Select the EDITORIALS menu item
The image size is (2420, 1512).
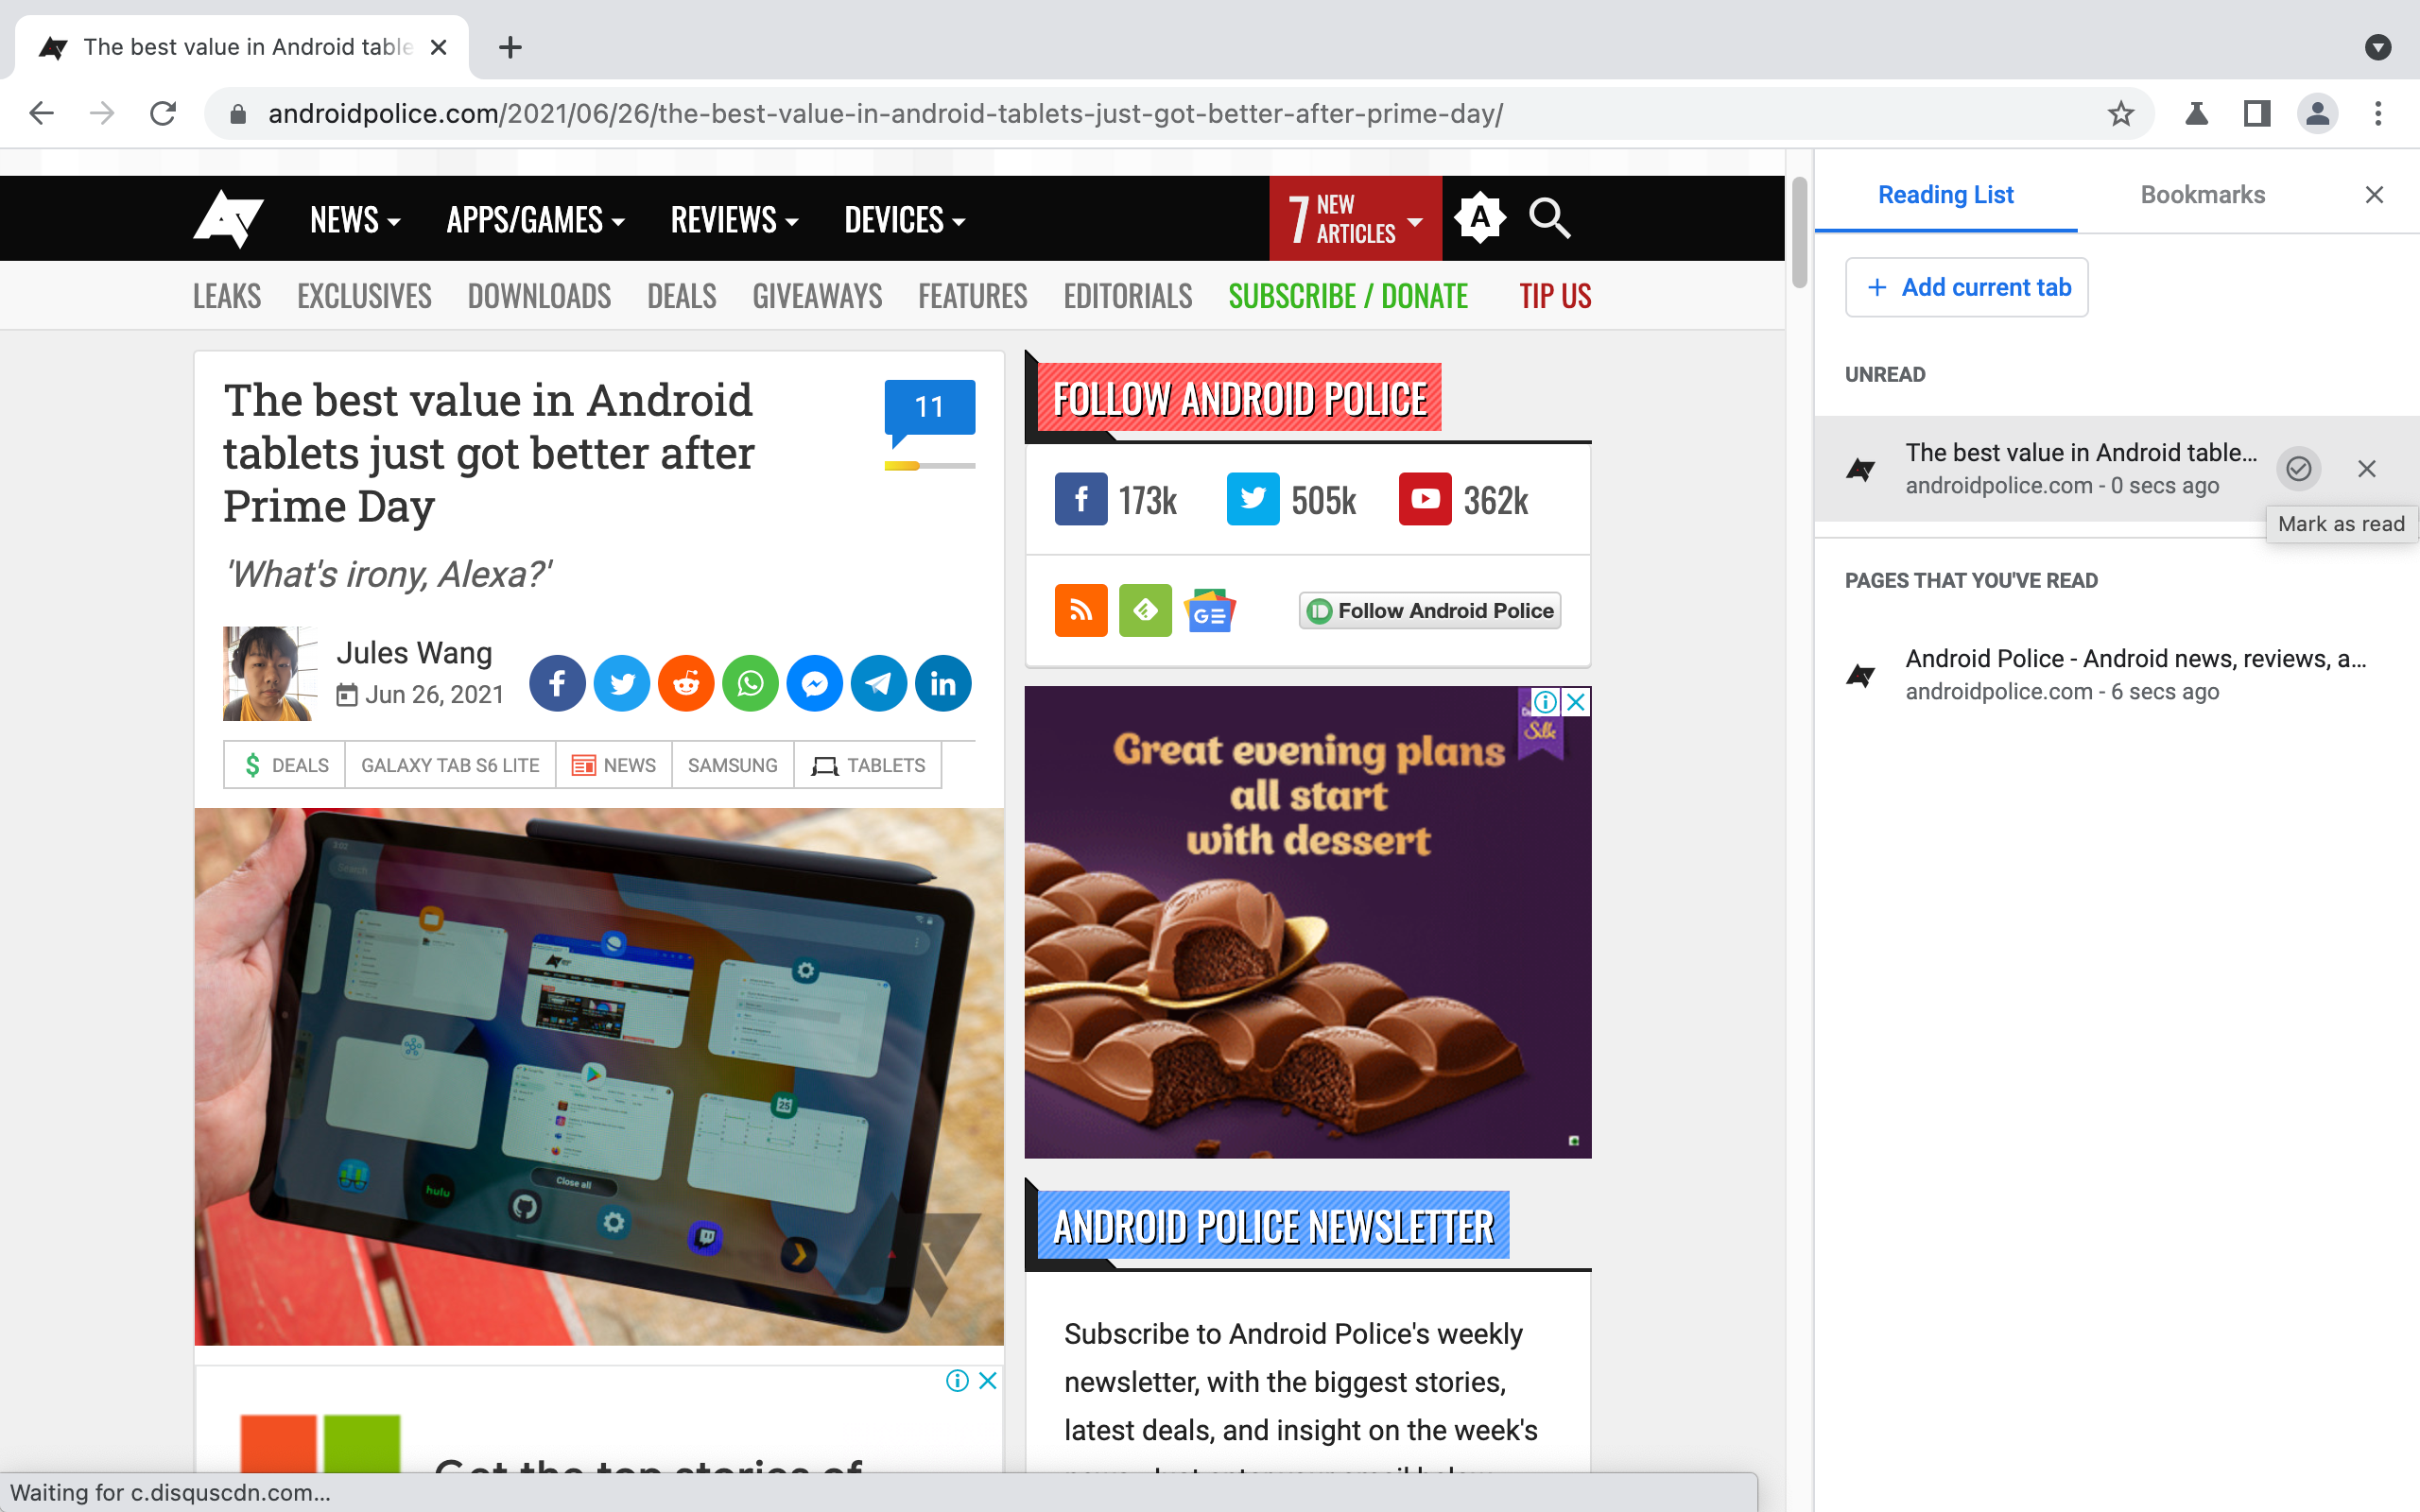pos(1127,295)
